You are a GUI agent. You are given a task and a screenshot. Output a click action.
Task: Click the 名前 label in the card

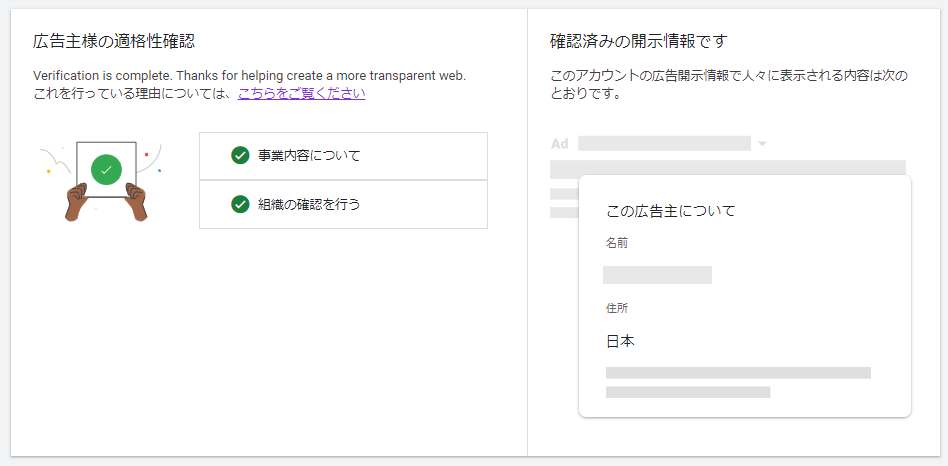coord(617,243)
